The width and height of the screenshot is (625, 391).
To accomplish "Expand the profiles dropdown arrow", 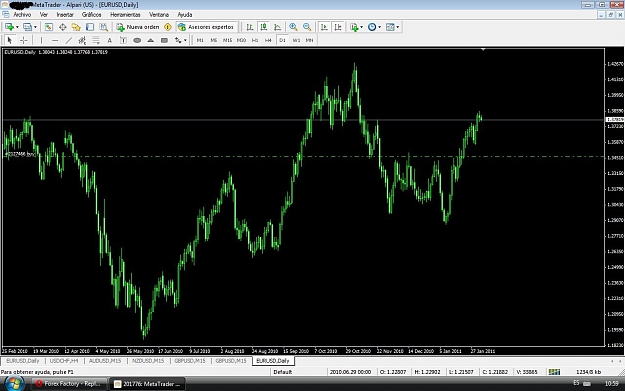I will pyautogui.click(x=35, y=27).
